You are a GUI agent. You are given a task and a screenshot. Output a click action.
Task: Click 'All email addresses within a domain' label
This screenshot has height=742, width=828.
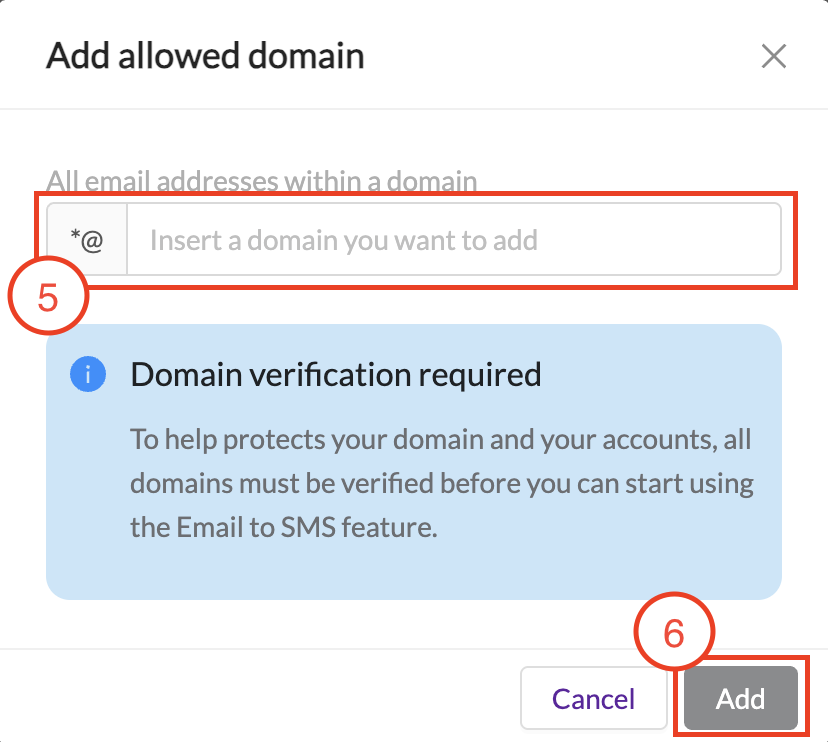coord(262,181)
